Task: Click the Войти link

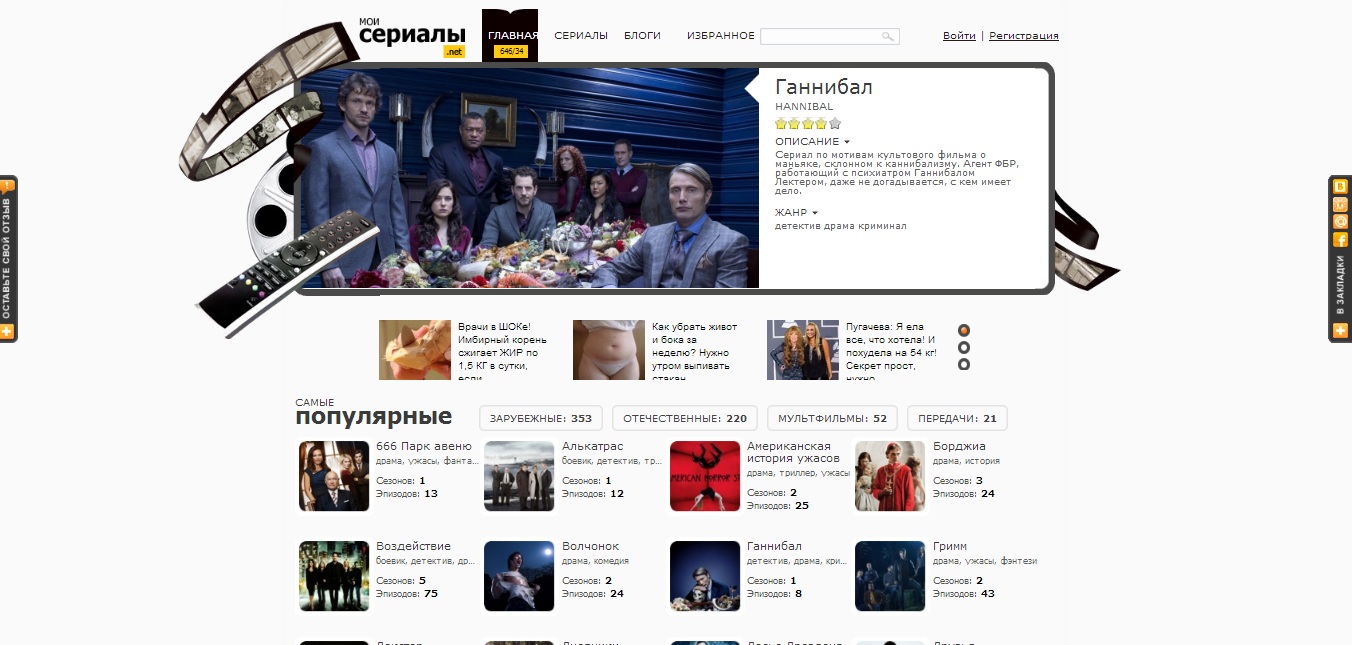Action: (959, 36)
